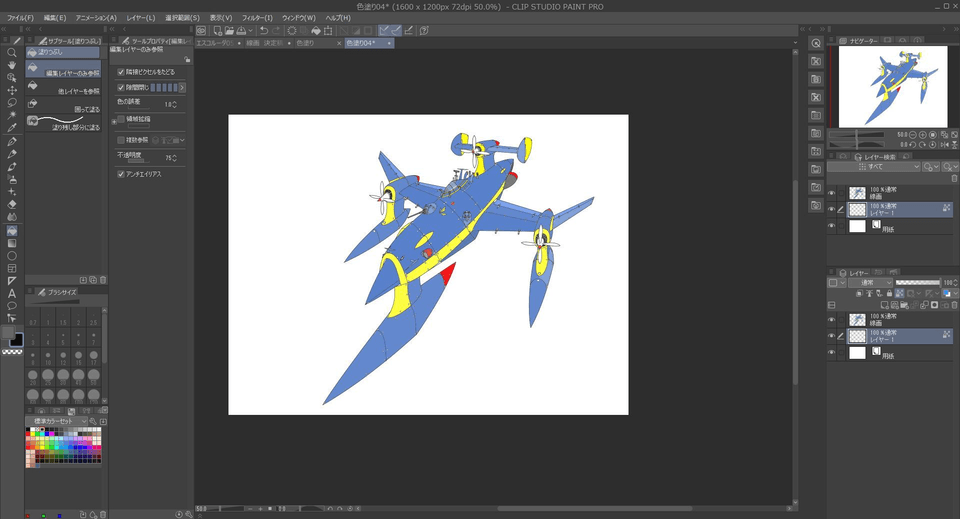Hide the 線画 layer in the Layer panel
The width and height of the screenshot is (960, 519).
tap(831, 319)
